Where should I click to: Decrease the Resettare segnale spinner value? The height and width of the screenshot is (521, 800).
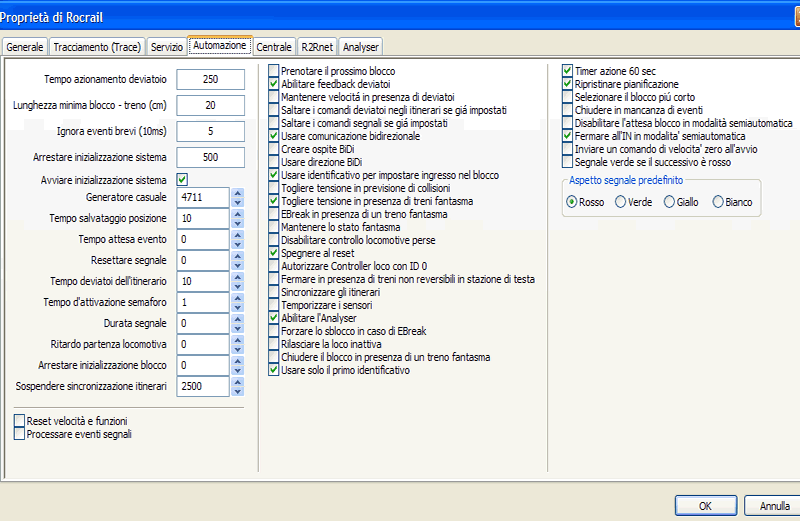click(x=238, y=266)
